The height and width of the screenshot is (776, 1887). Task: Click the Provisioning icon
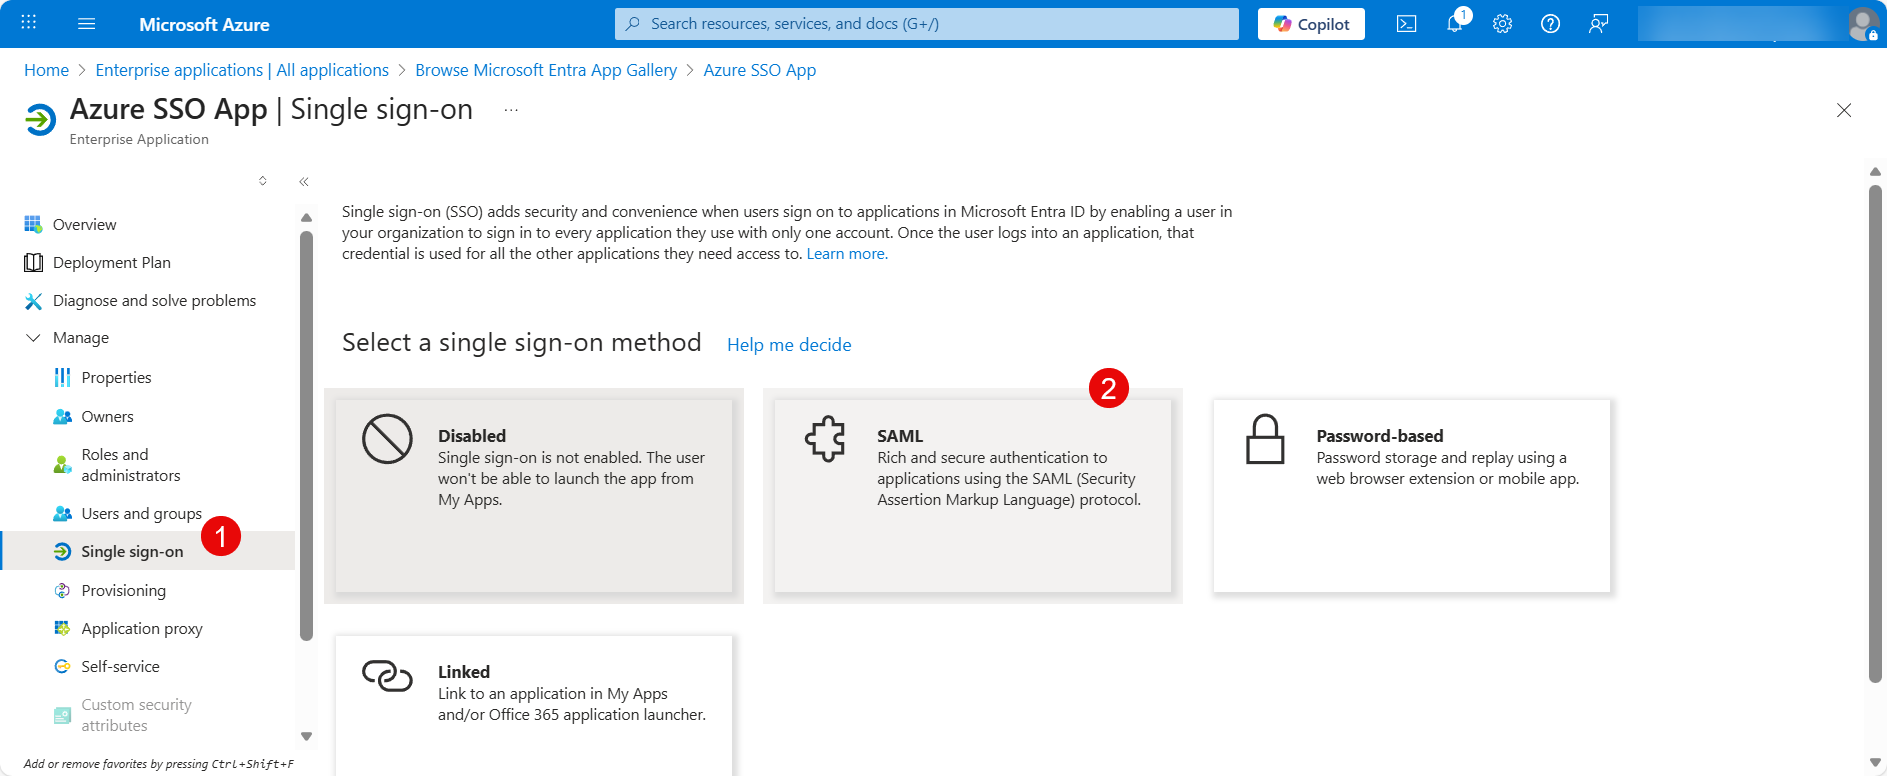tap(62, 590)
